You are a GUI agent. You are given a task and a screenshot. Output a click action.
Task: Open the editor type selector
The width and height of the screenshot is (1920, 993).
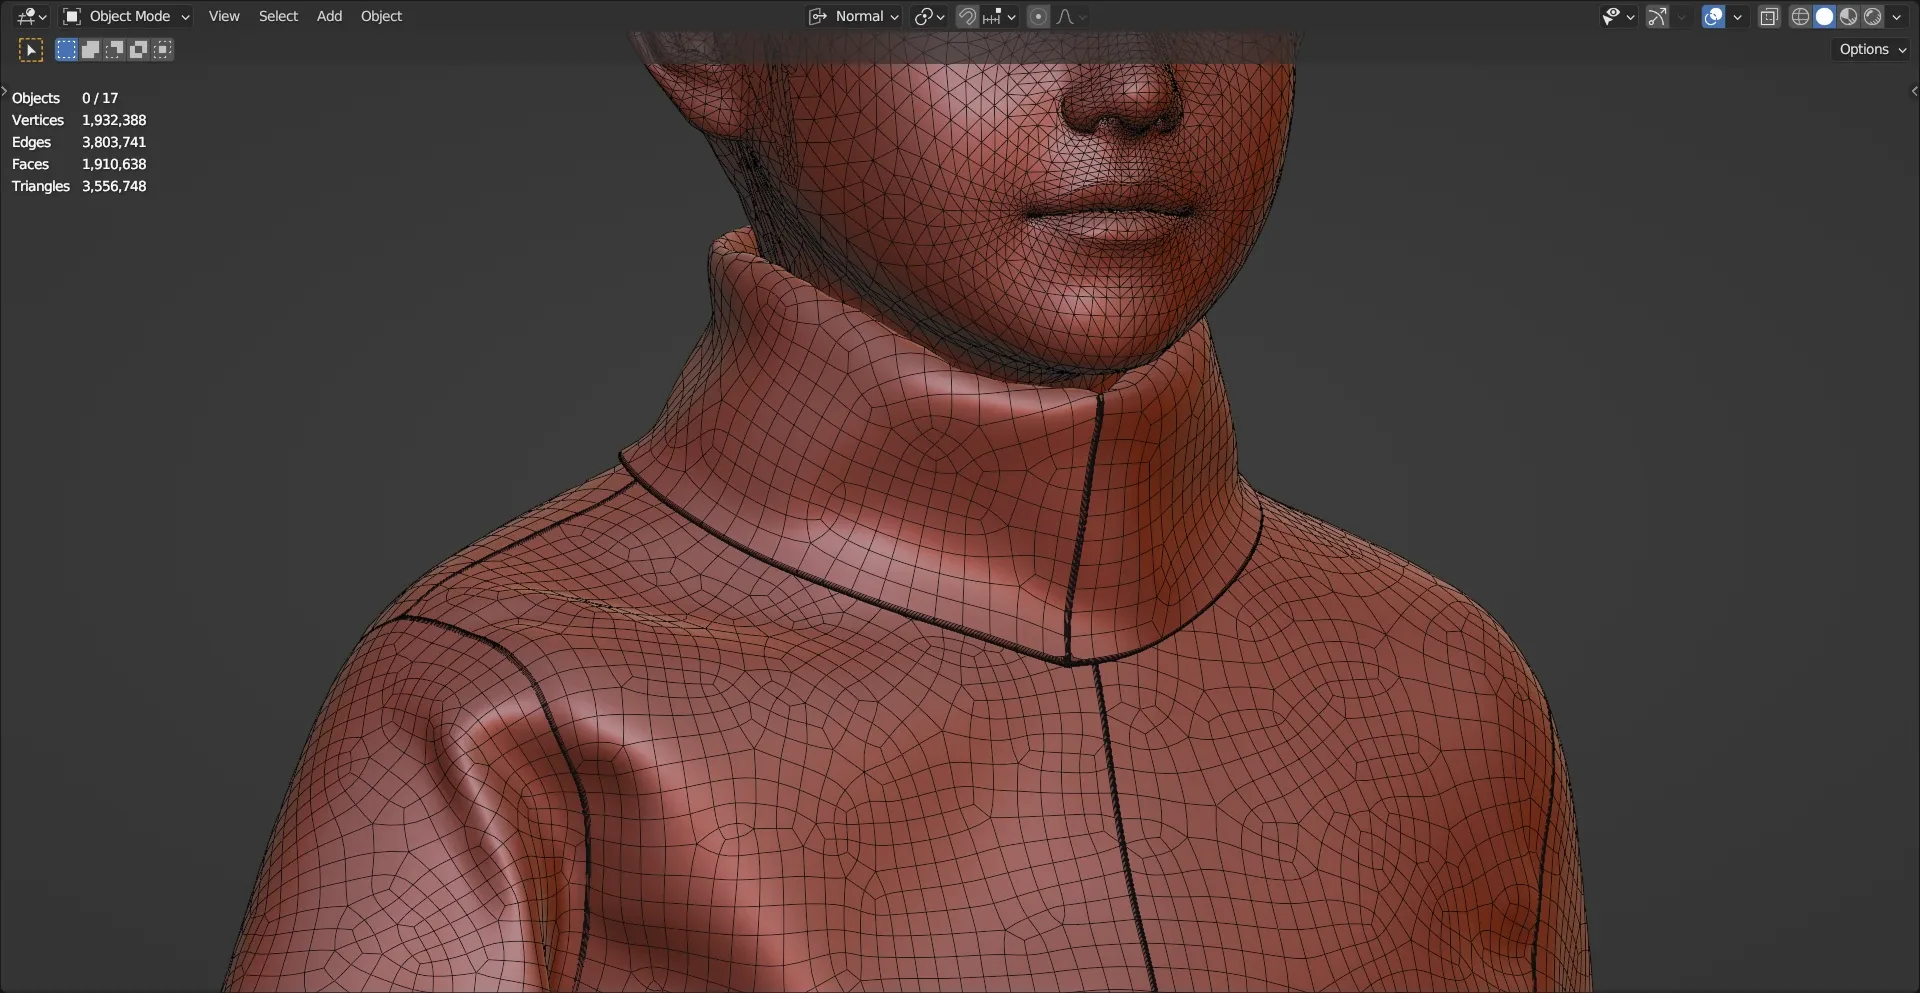point(31,16)
